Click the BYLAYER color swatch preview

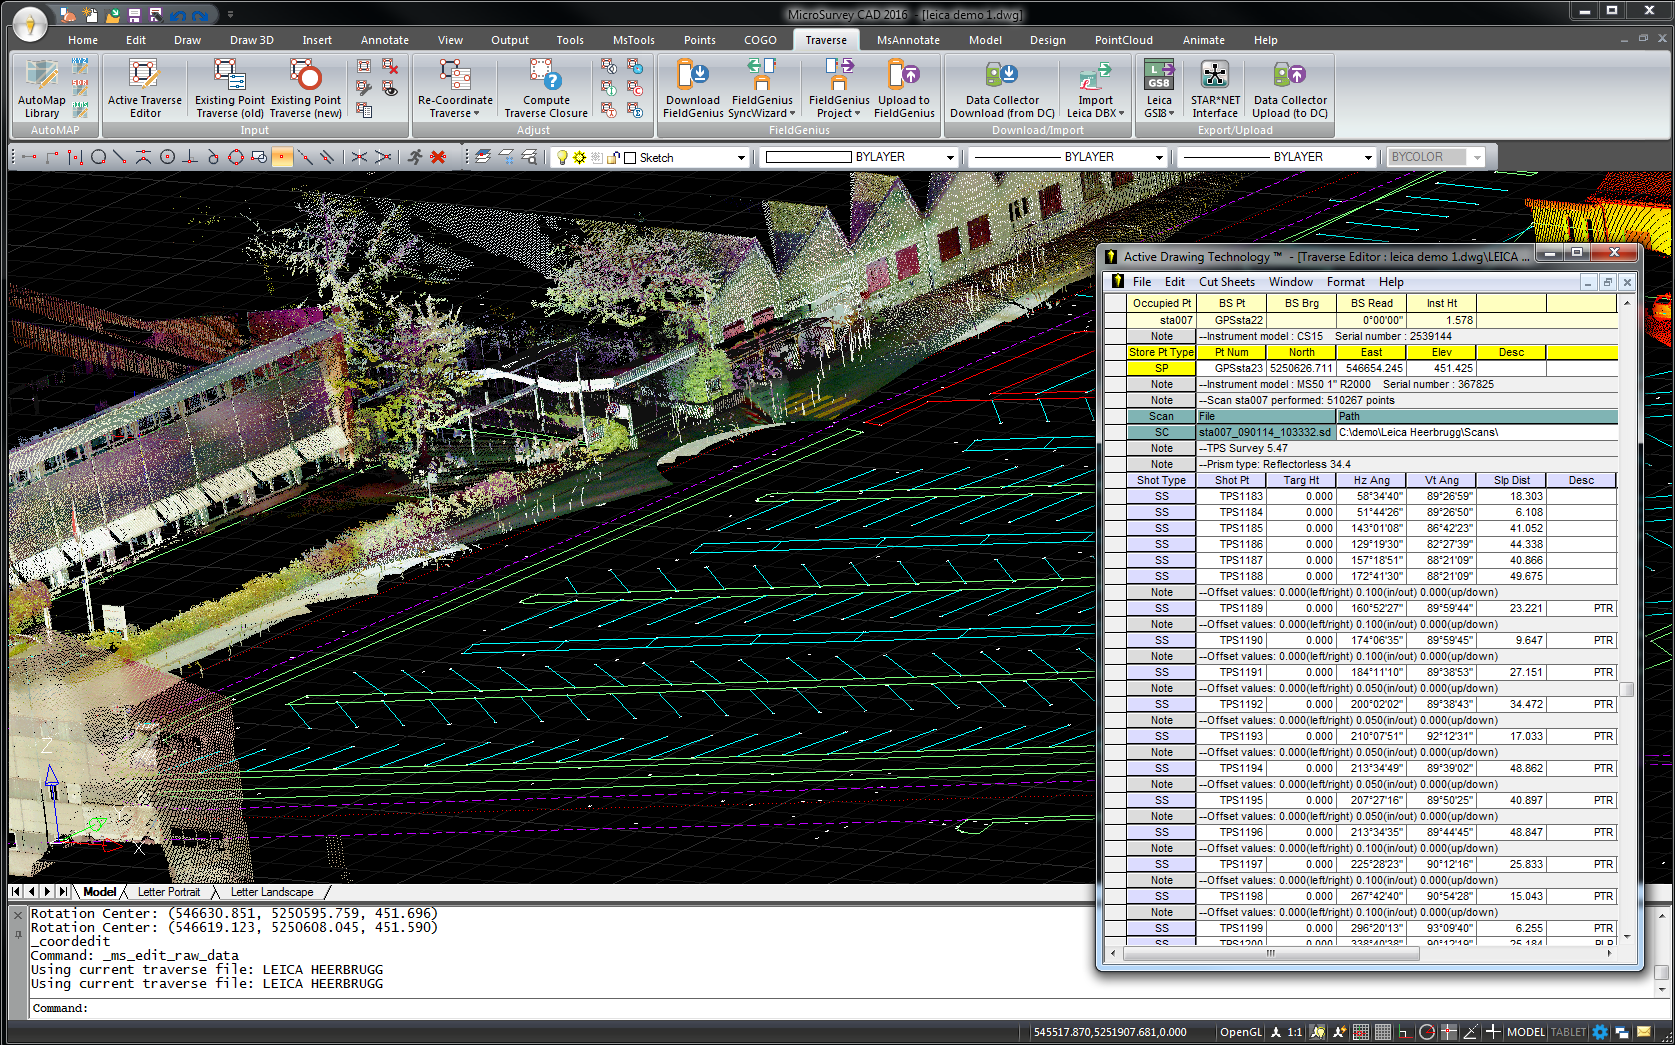[x=808, y=157]
